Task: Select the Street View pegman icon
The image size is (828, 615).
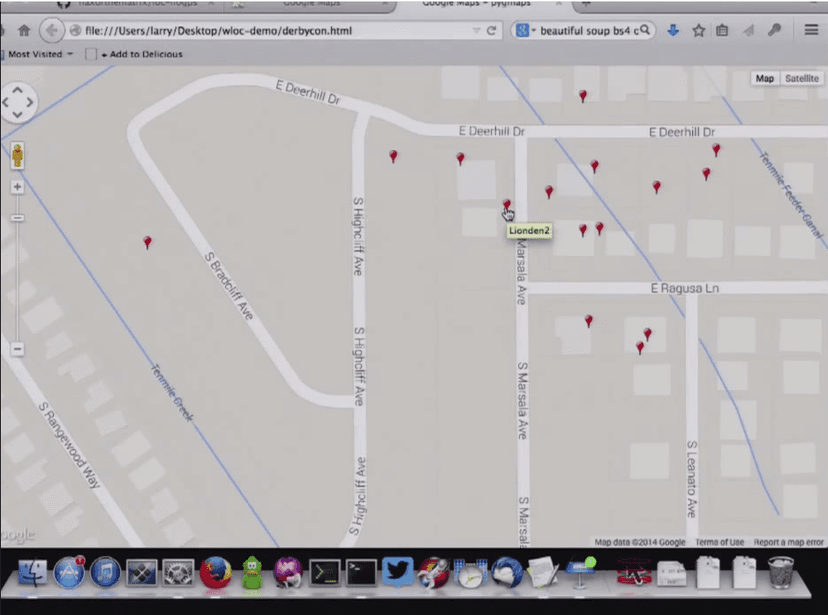Action: point(17,156)
